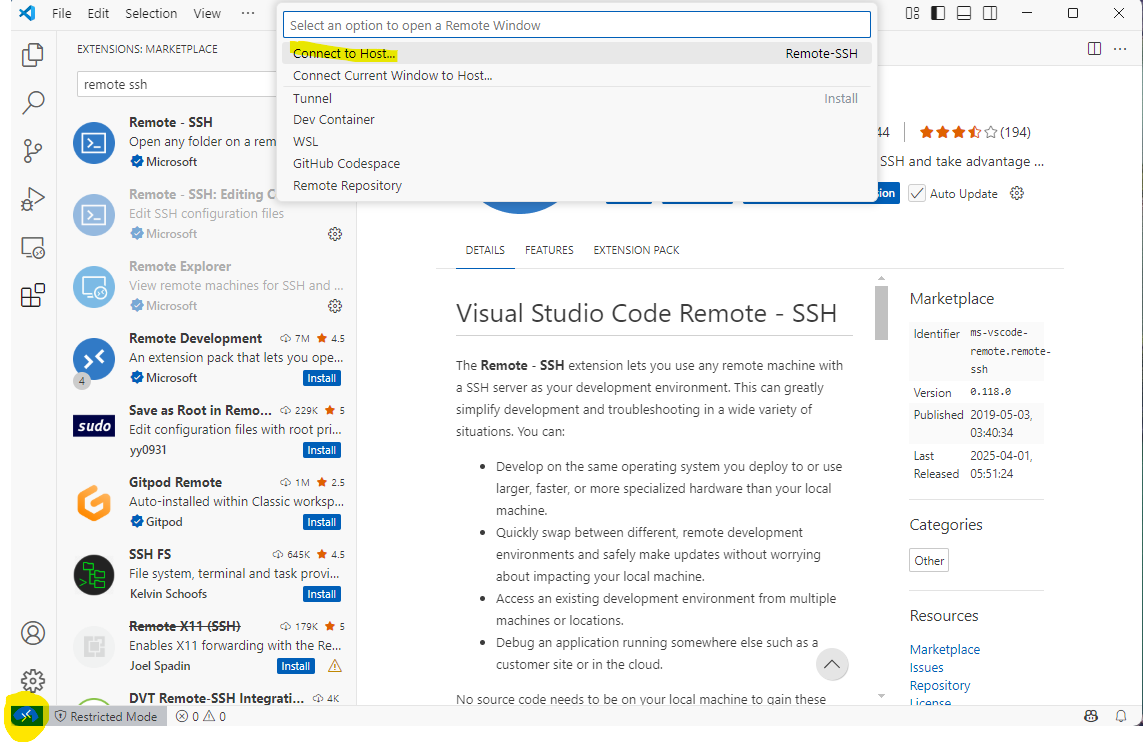1143x743 pixels.
Task: Switch to the DETAILS tab
Action: (485, 250)
